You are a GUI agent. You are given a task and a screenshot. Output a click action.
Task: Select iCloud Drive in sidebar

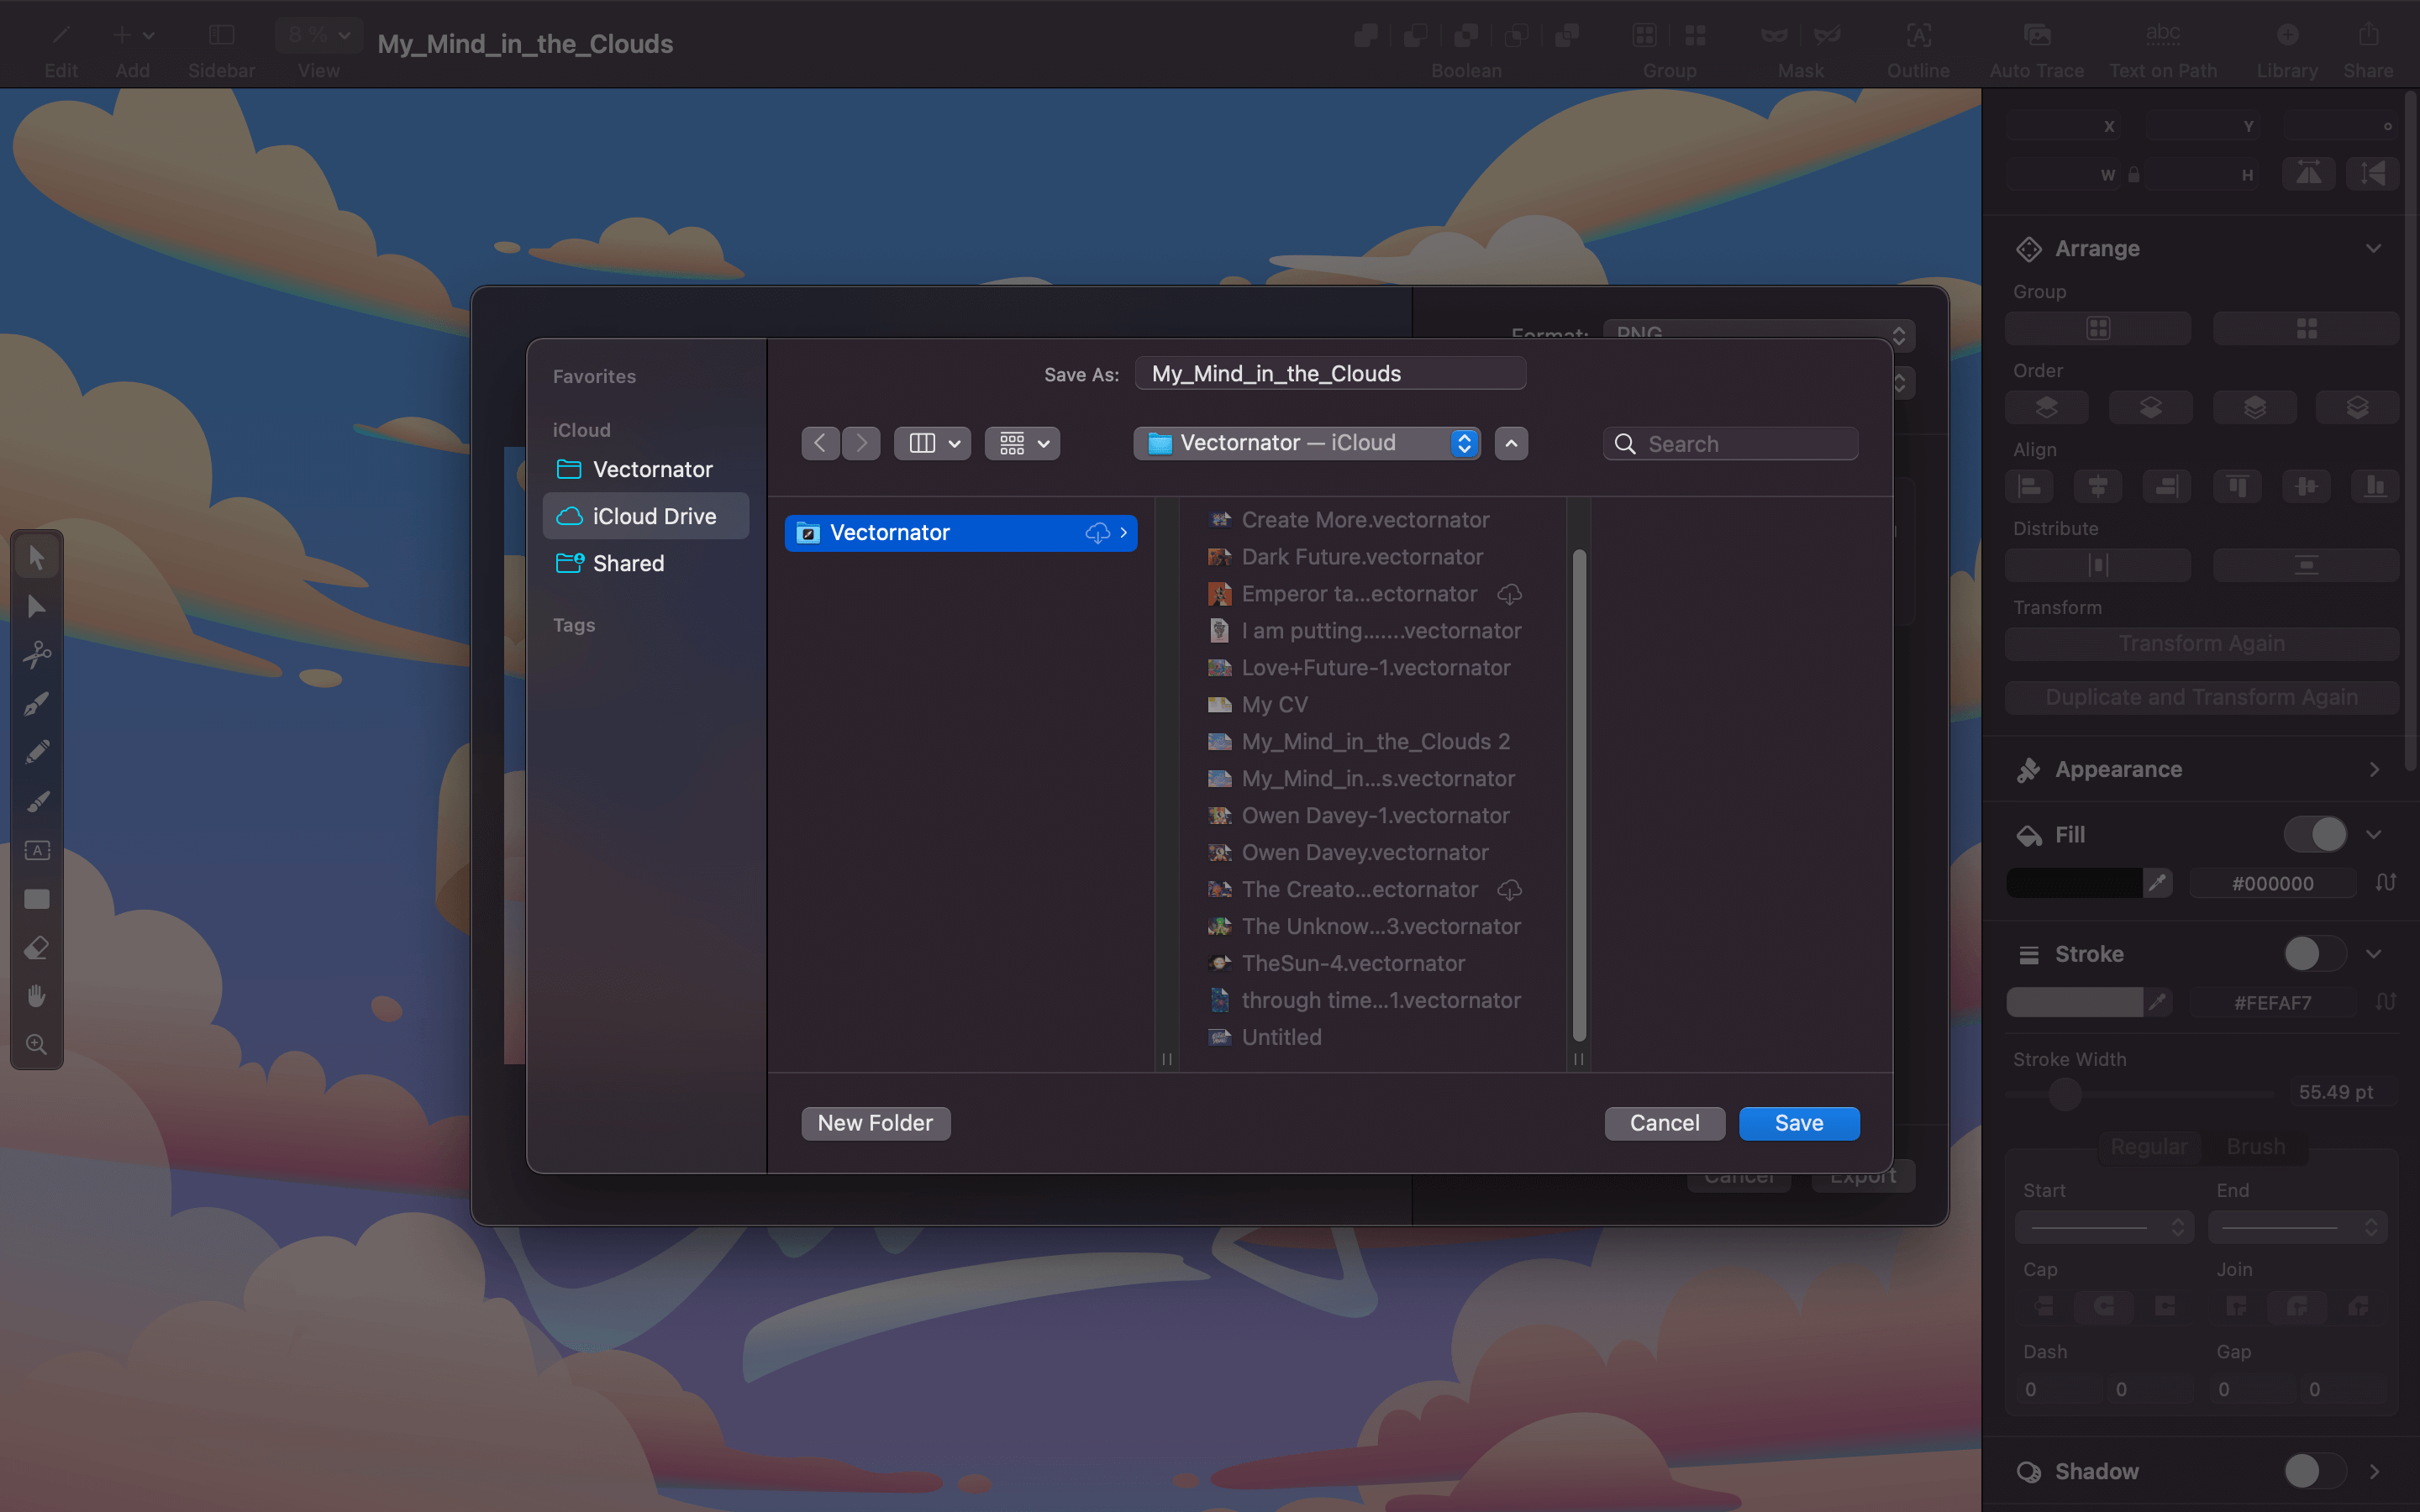[x=645, y=516]
